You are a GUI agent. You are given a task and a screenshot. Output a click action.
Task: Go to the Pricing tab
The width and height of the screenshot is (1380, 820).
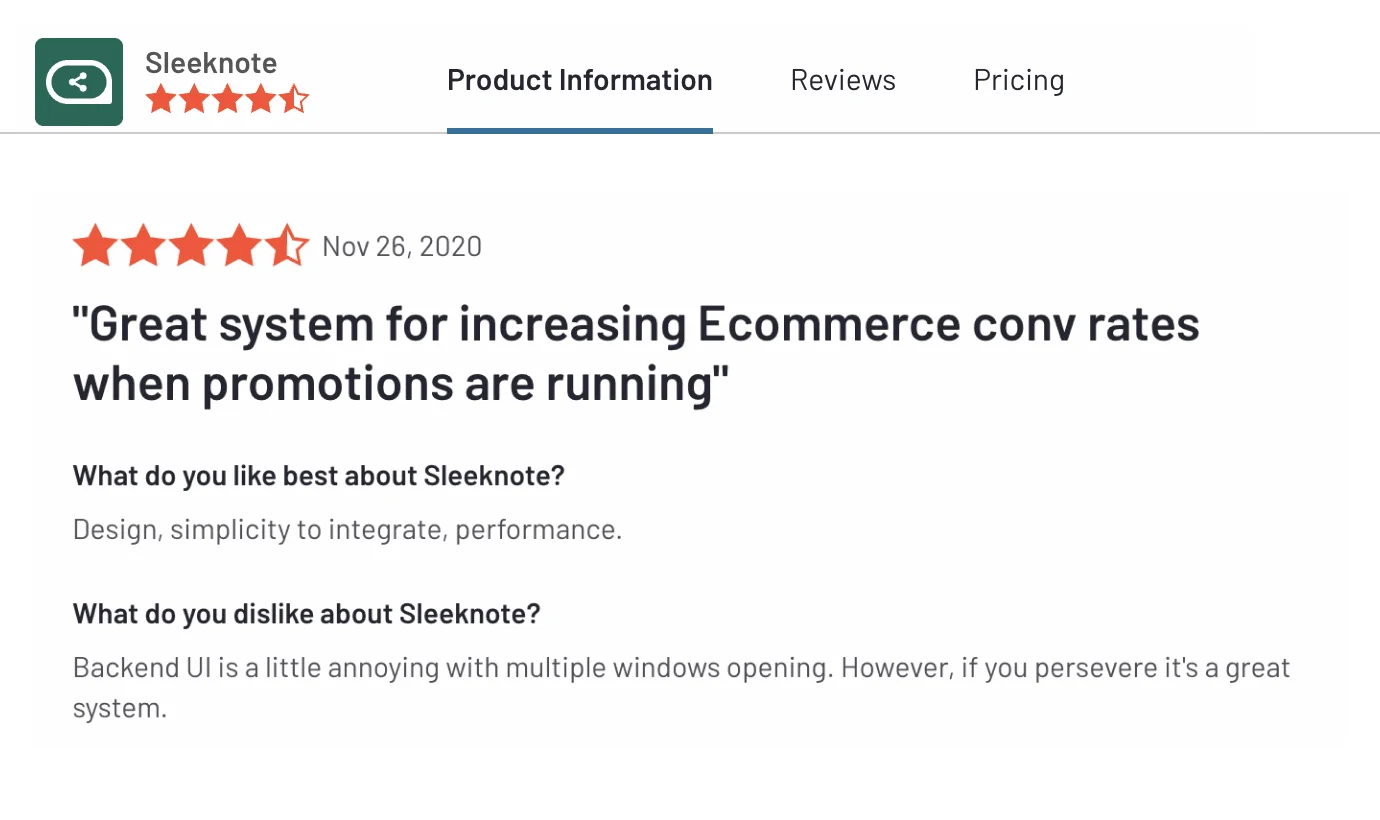[x=1019, y=80]
